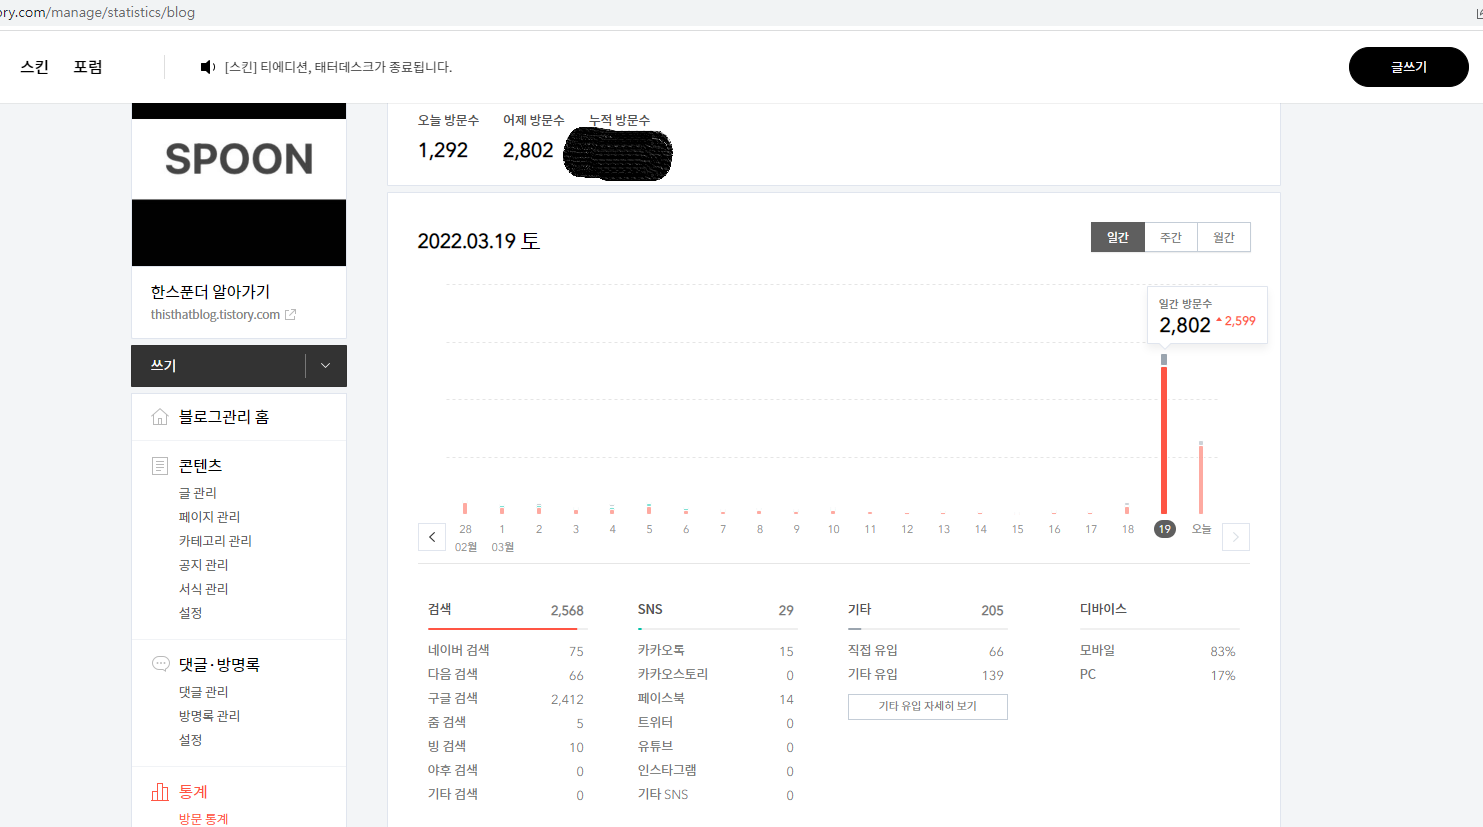
Task: Open thisthatblog.tistory.com link
Action: coord(215,315)
